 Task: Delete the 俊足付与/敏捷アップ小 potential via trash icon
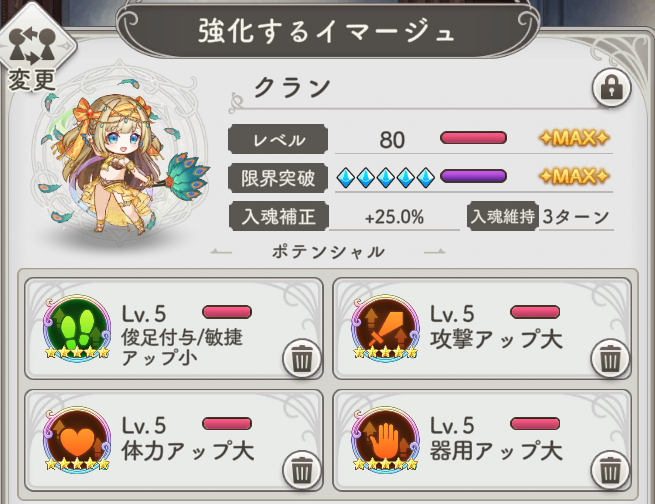(302, 358)
